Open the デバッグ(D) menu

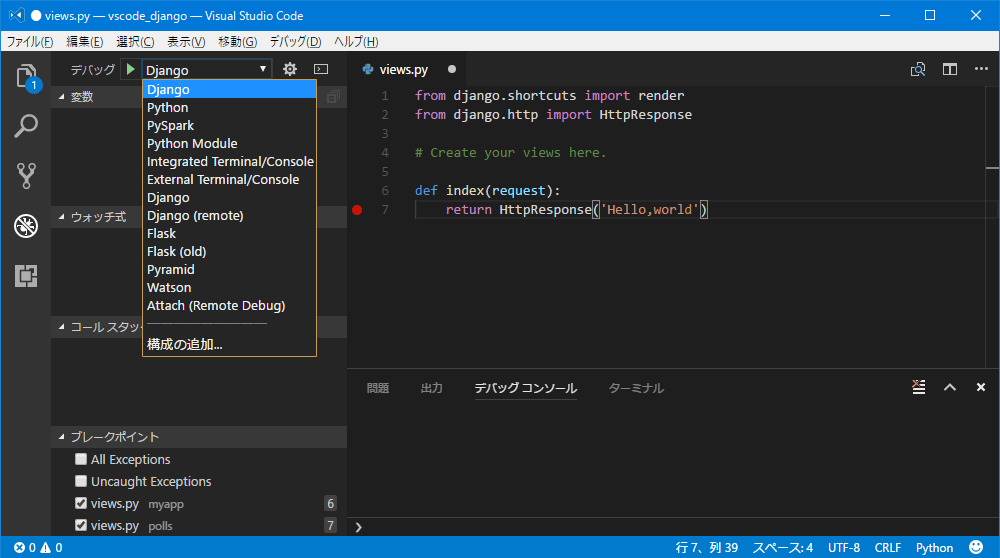pyautogui.click(x=295, y=41)
